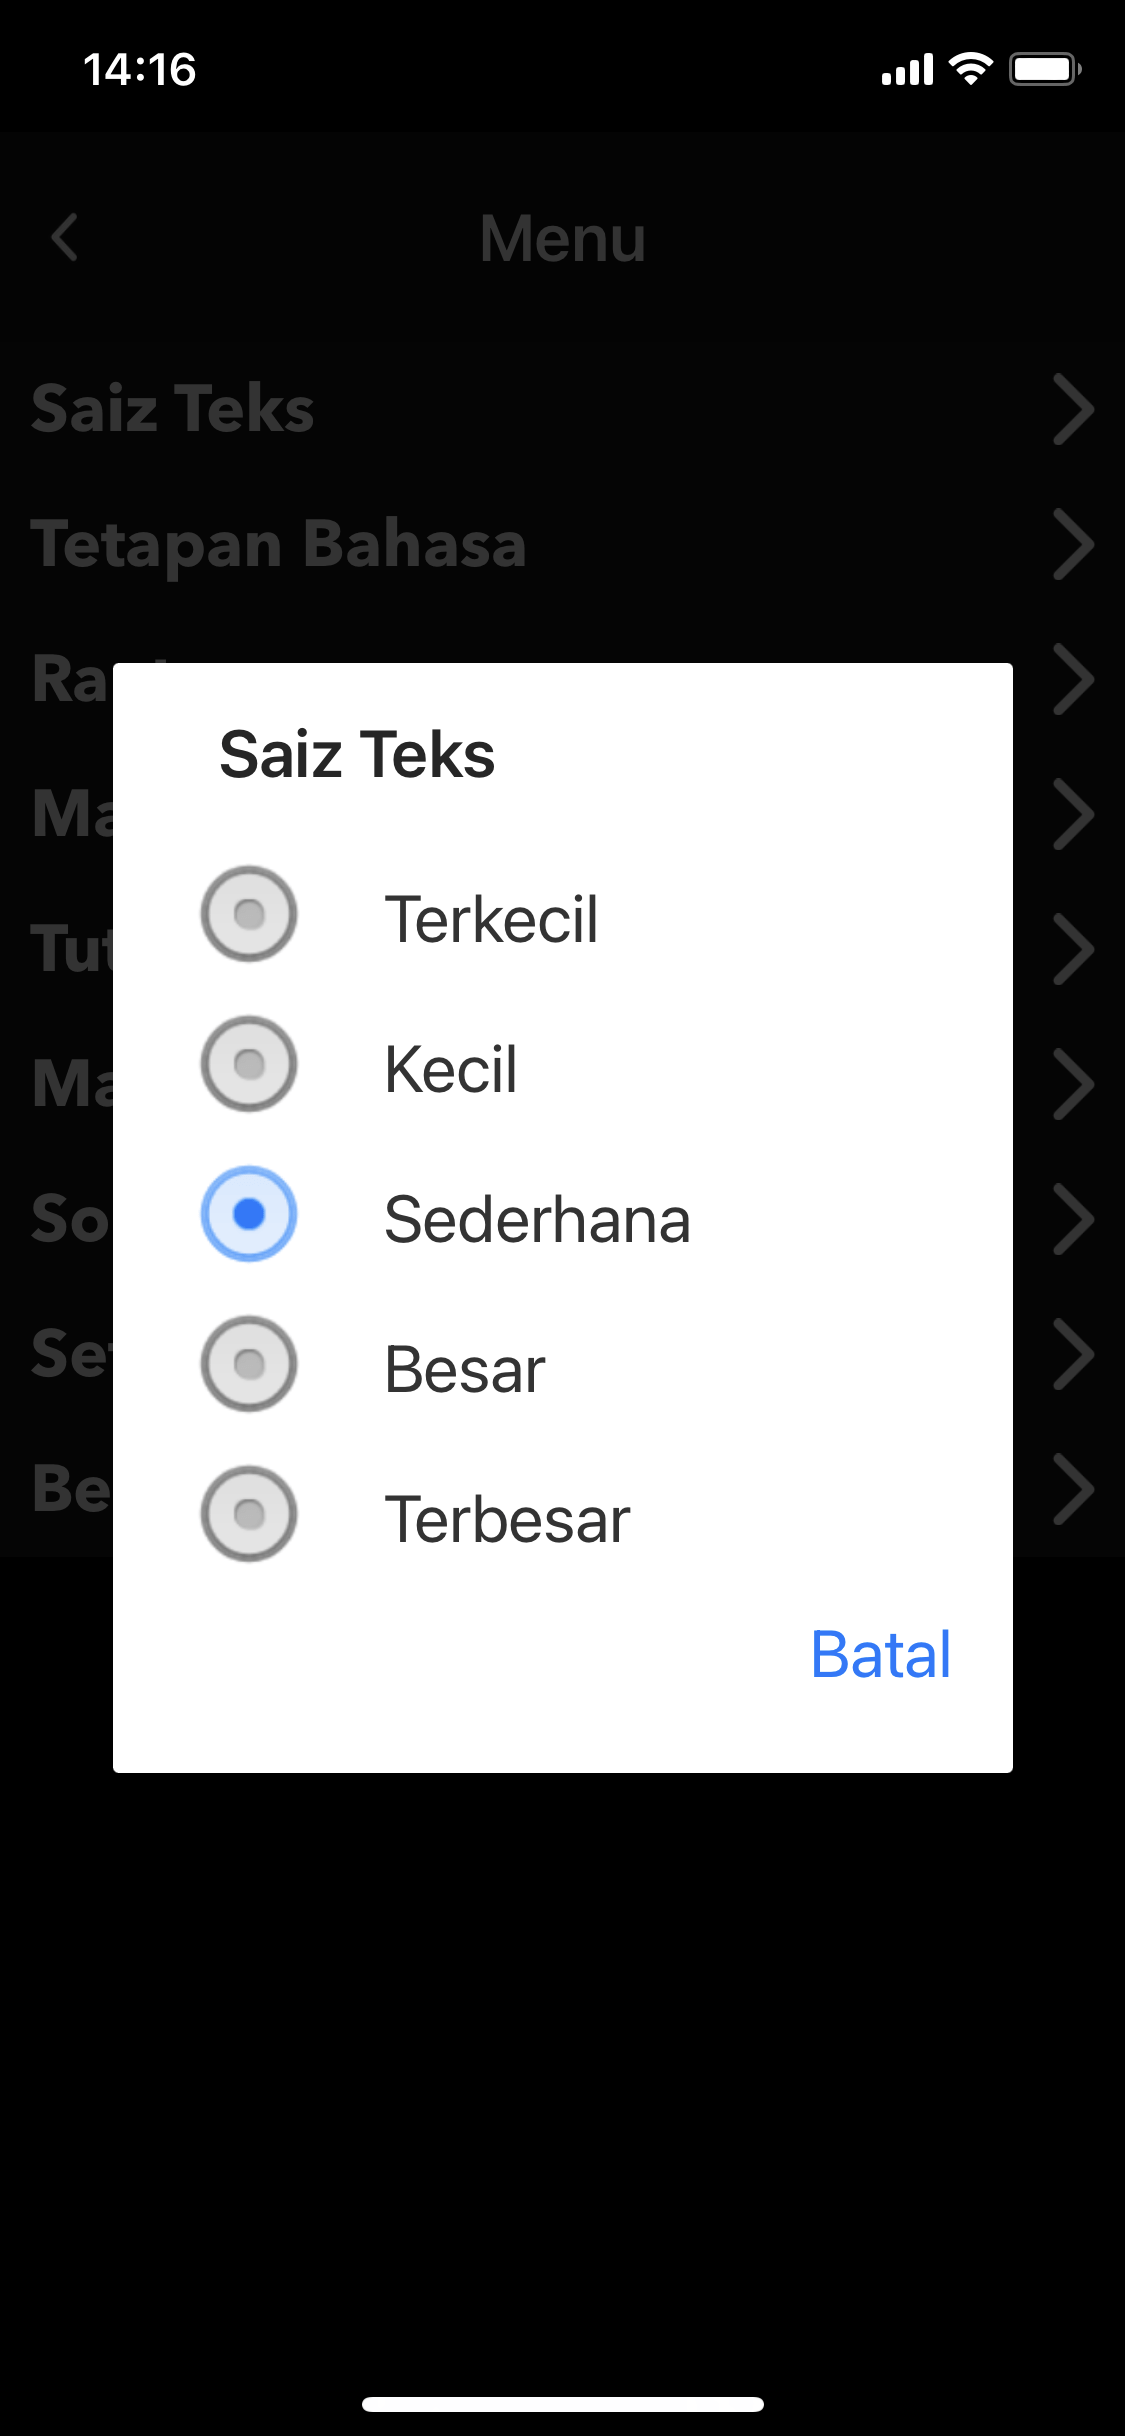The image size is (1125, 2436).
Task: Open the Saiz Teks menu row
Action: coord(173,409)
